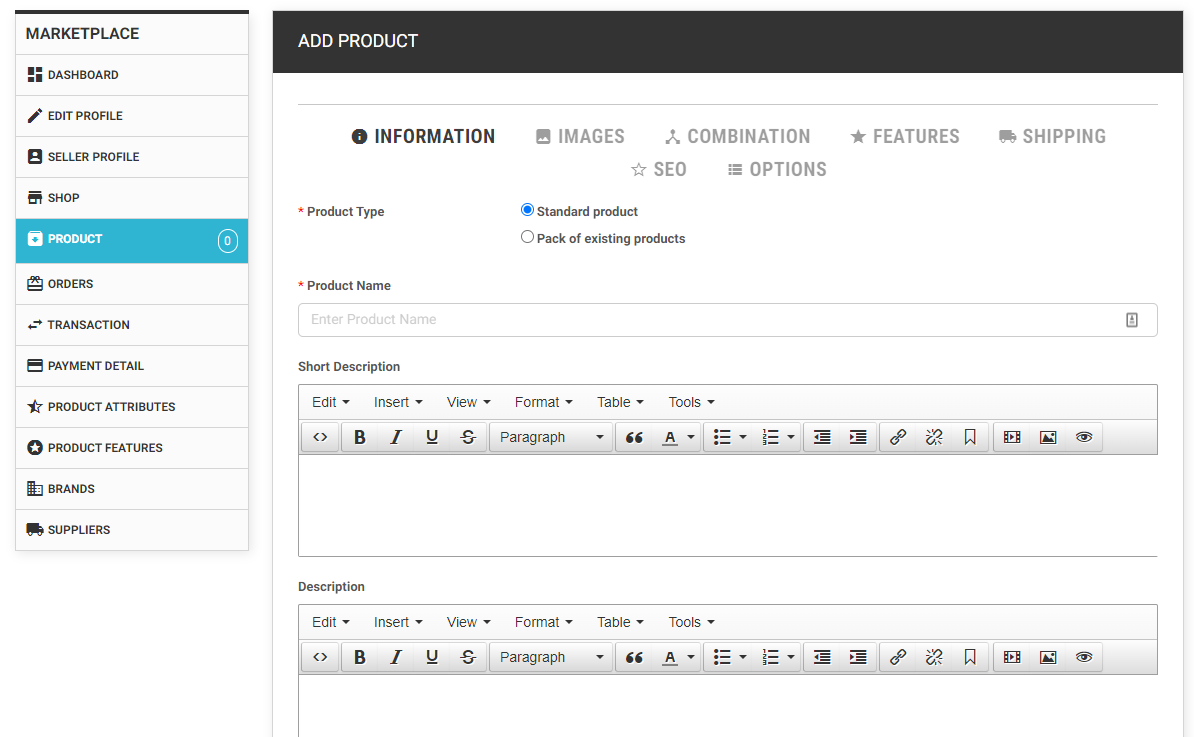The height and width of the screenshot is (737, 1194).
Task: Switch to the Combination tab
Action: click(737, 136)
